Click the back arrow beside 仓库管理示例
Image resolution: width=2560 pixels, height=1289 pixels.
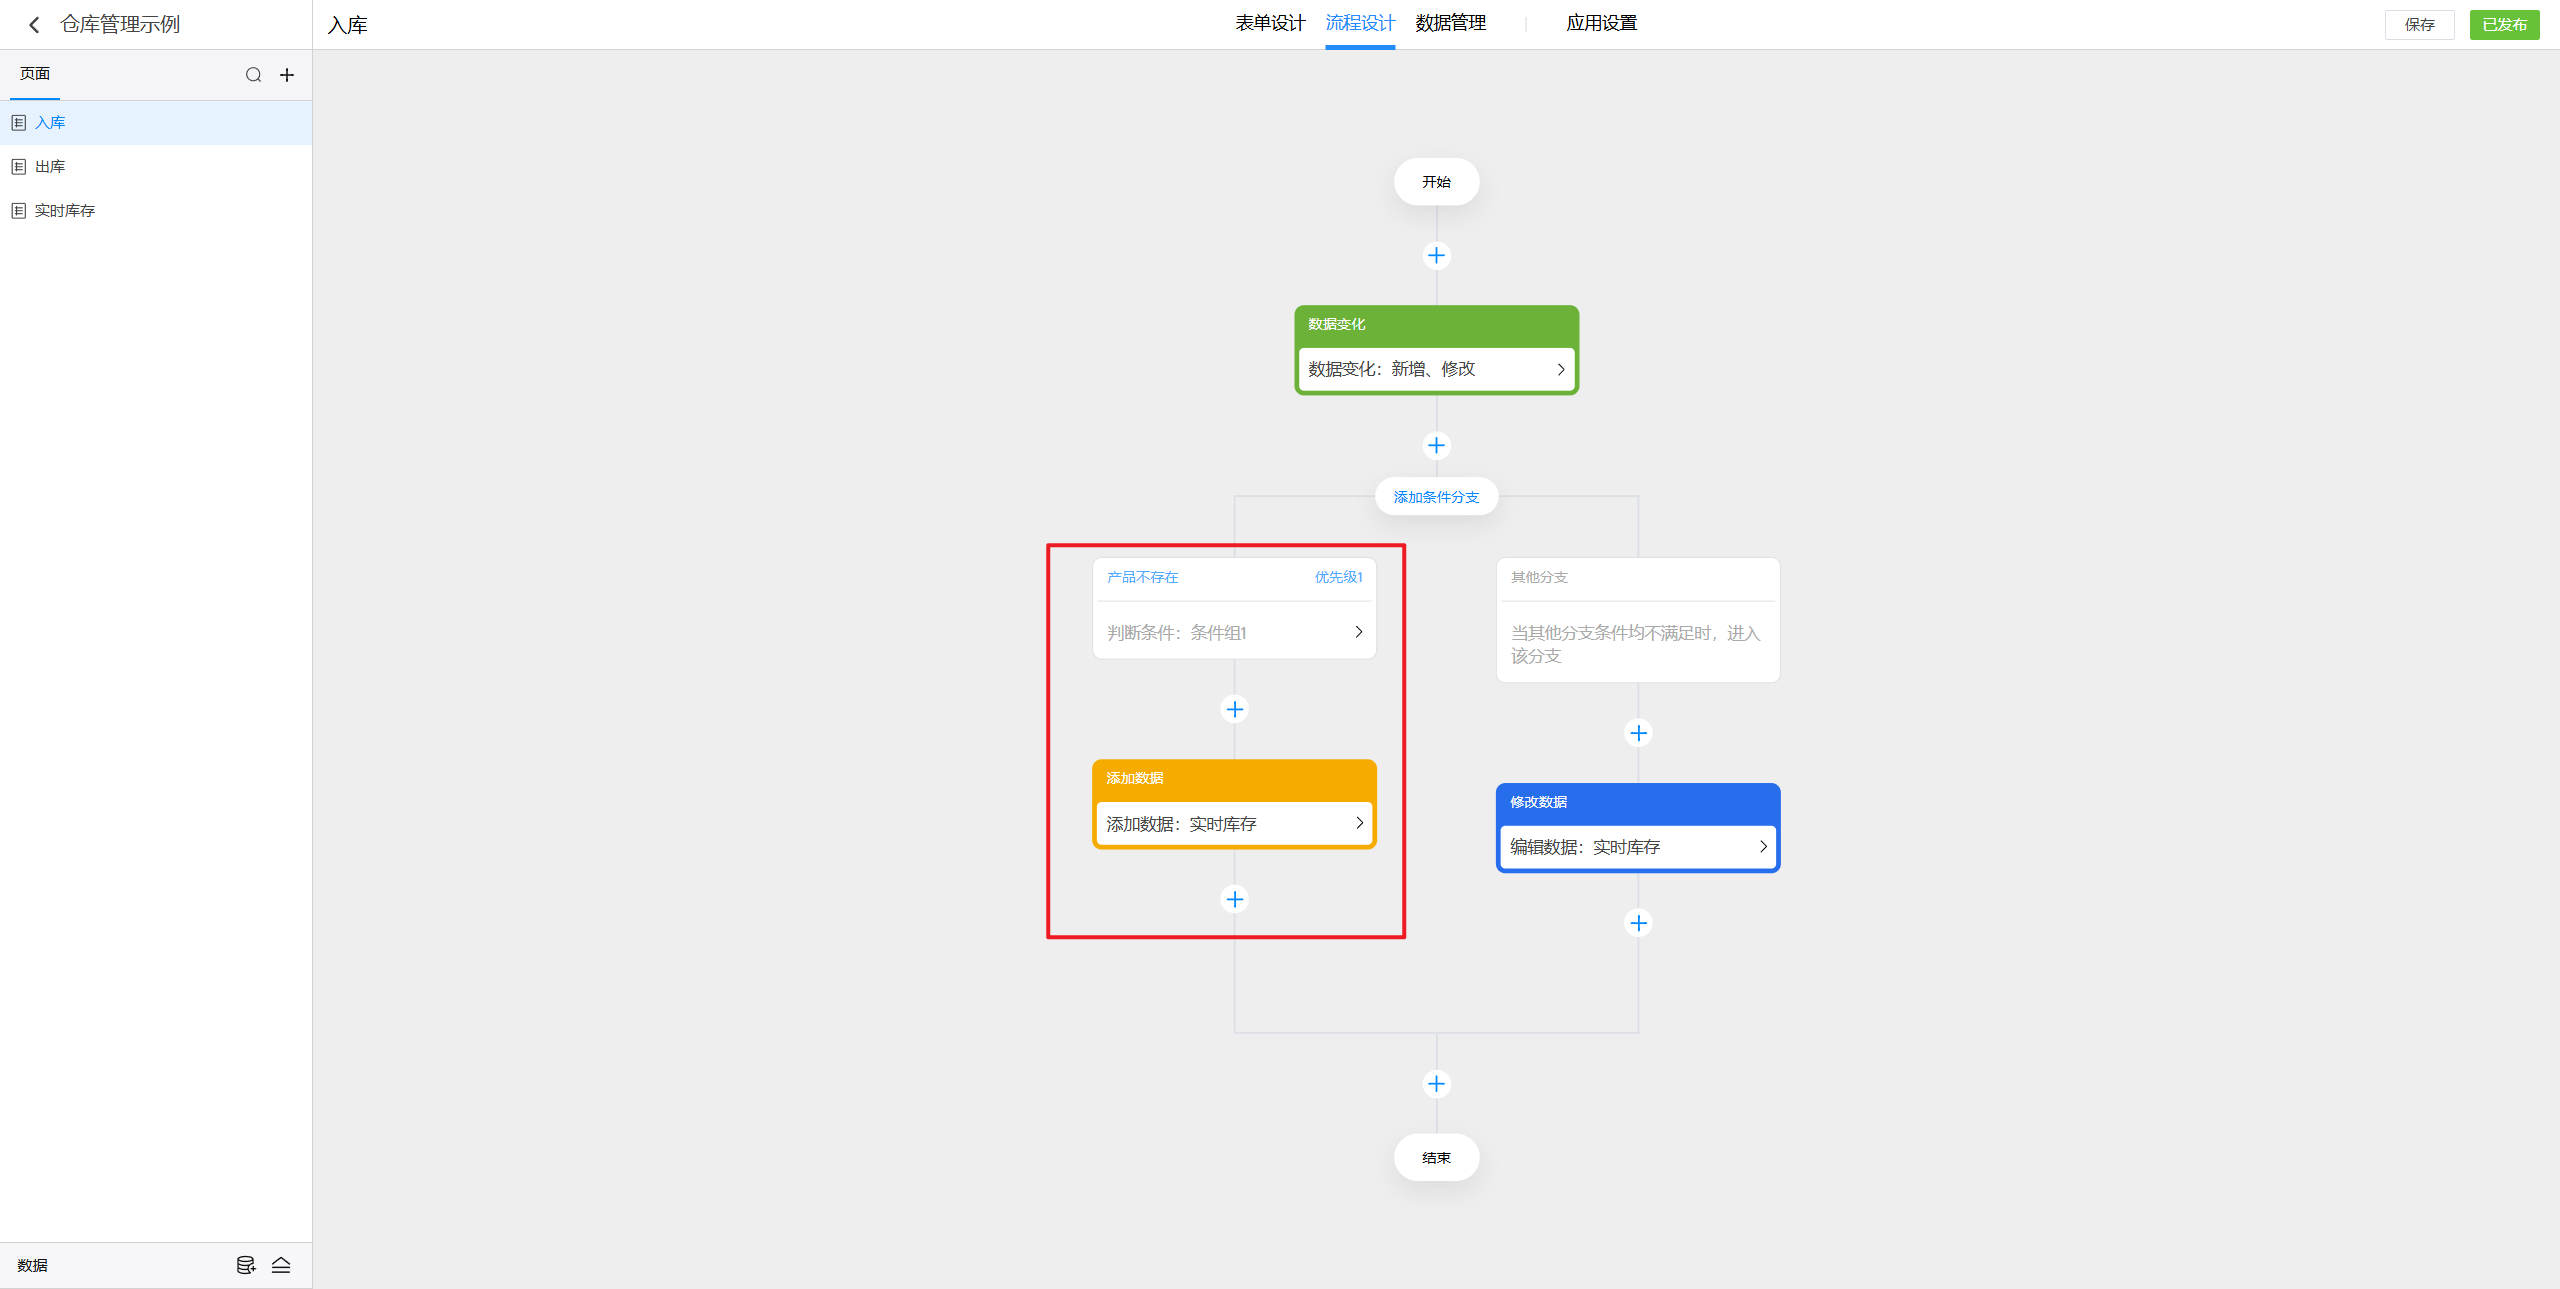pyautogui.click(x=34, y=25)
